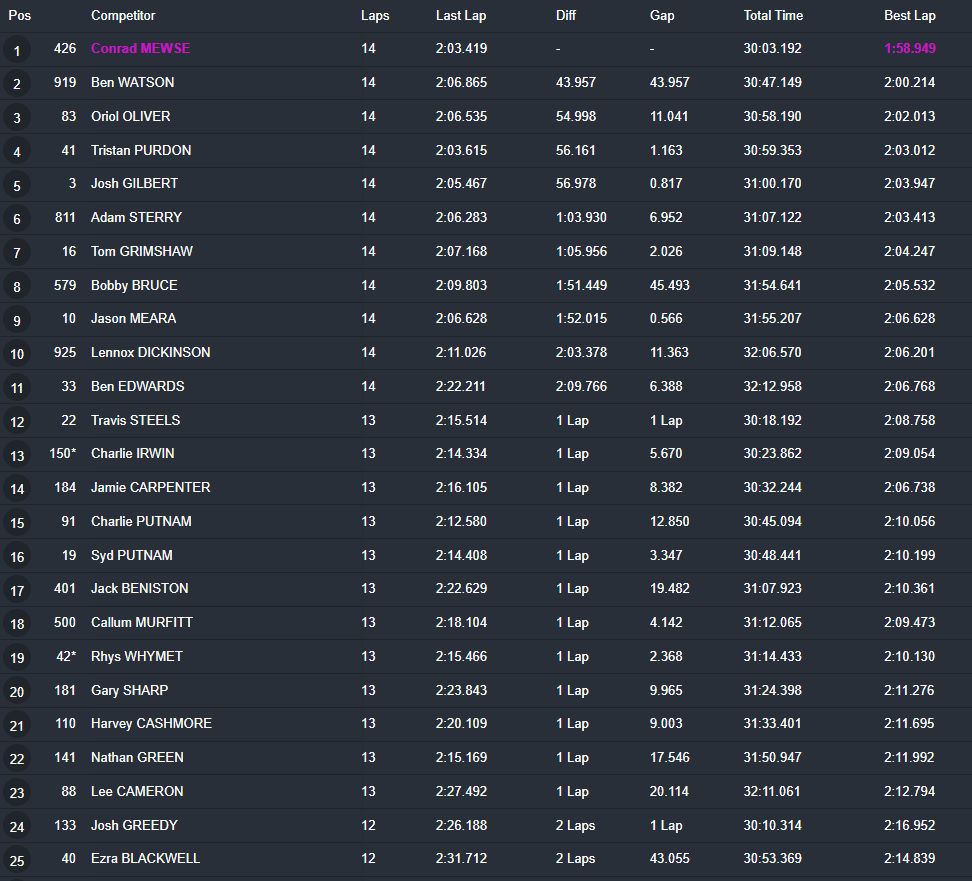This screenshot has width=972, height=881.
Task: Click the Last Lap column header
Action: pyautogui.click(x=461, y=15)
